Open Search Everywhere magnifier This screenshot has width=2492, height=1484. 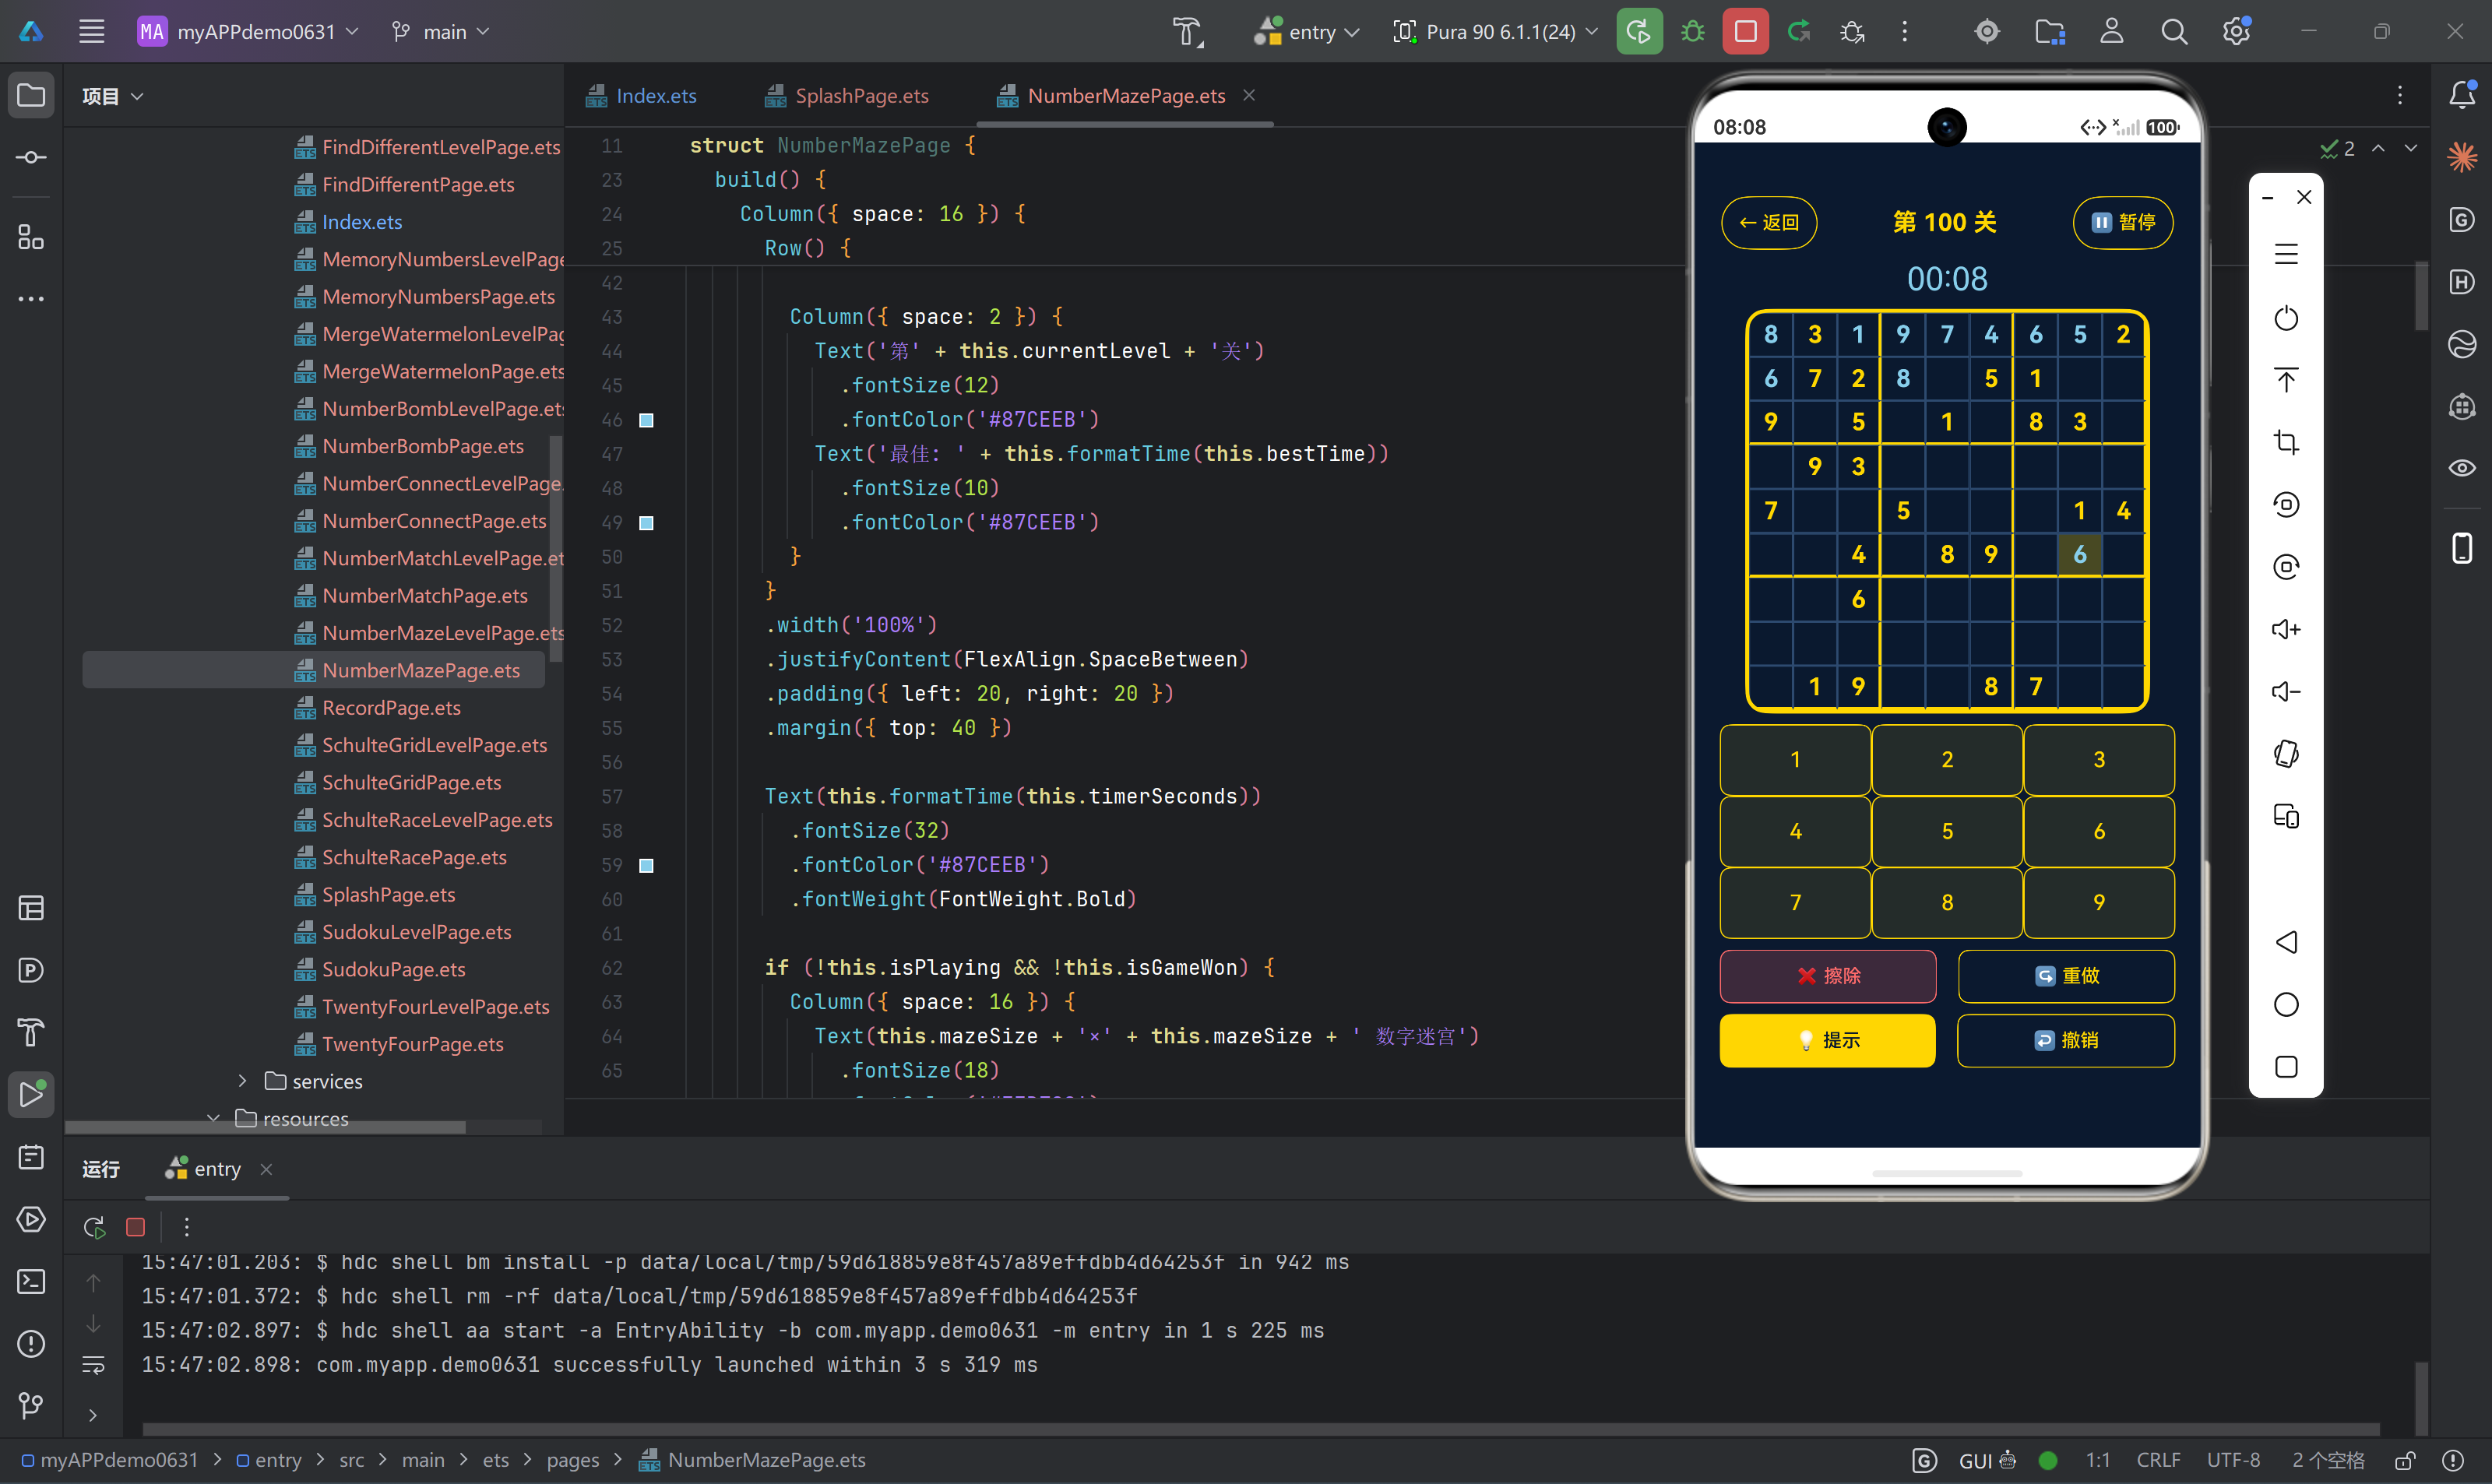click(2174, 32)
